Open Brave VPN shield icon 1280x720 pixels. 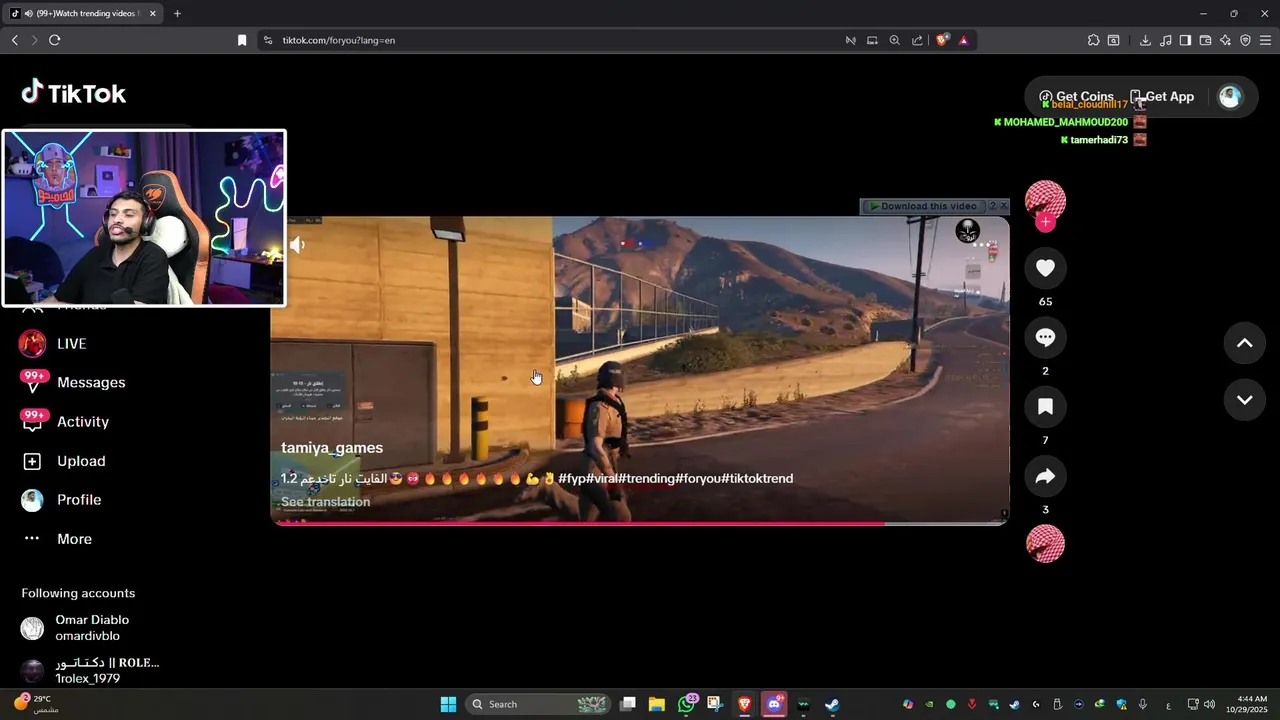coord(1245,40)
